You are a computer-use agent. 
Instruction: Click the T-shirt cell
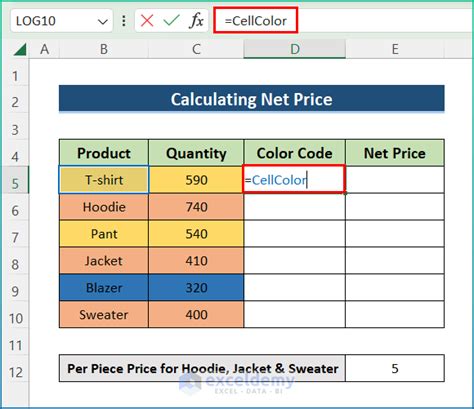(104, 180)
